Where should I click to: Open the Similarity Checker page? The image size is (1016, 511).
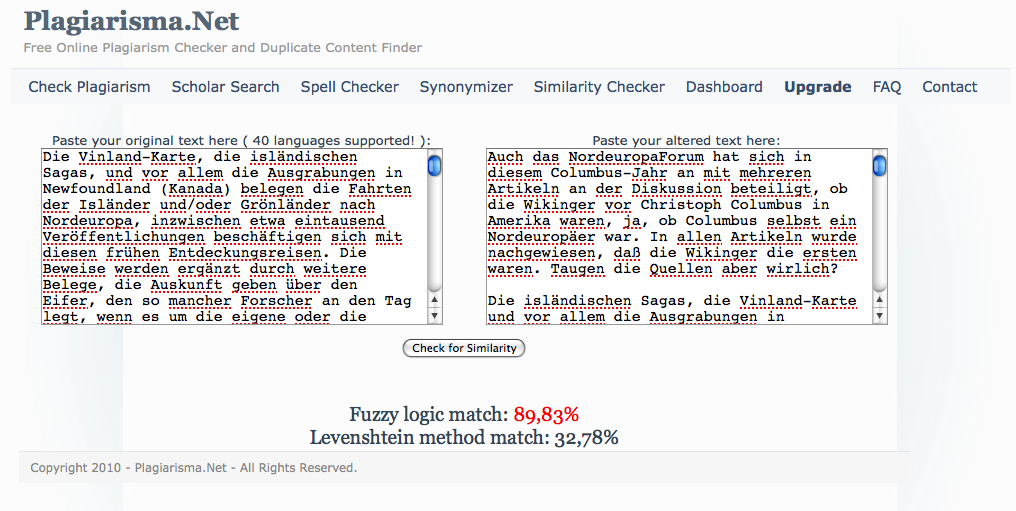coord(599,87)
